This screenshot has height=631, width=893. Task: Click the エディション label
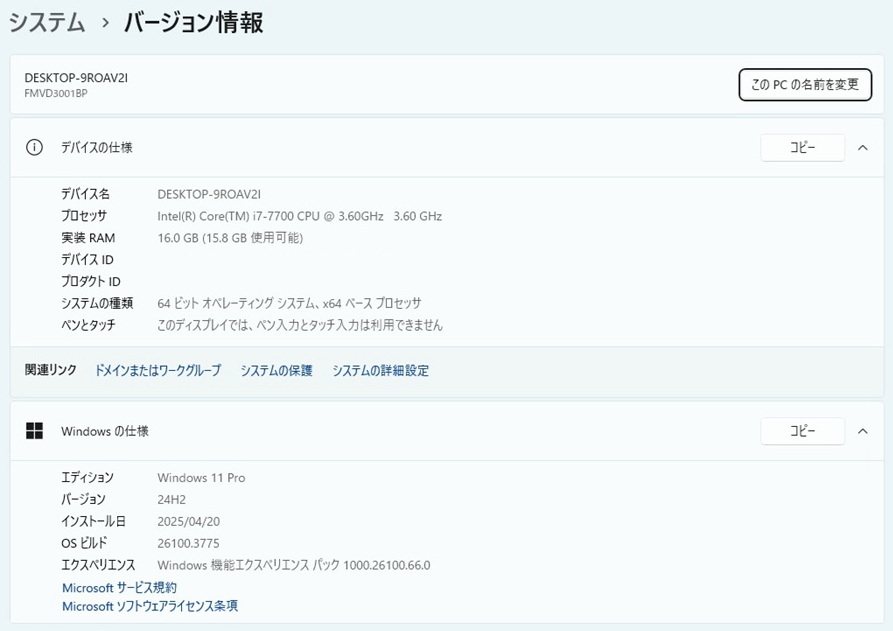tap(87, 477)
